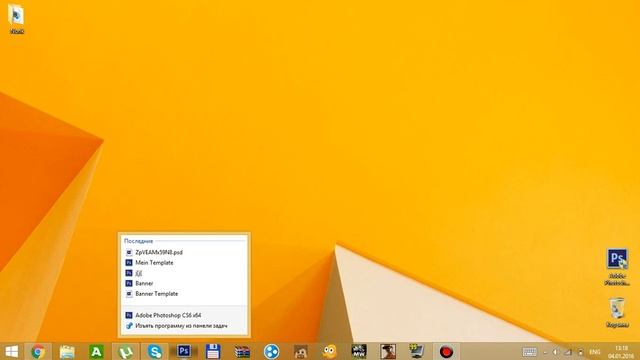Open Skype from the taskbar
Viewport: 640px width, 360px height.
pyautogui.click(x=155, y=351)
